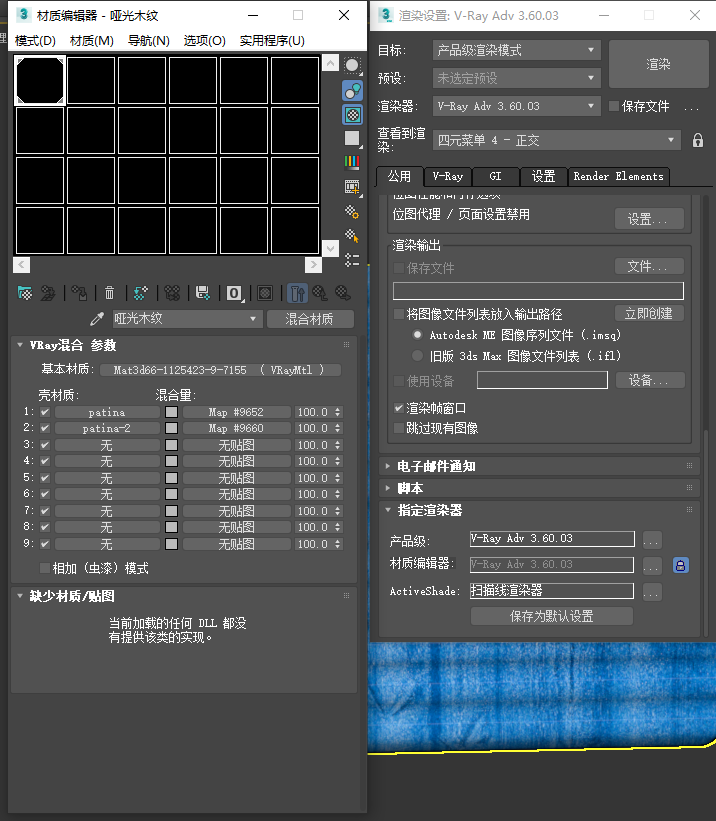Click Put Material to Scene icon

[x=48, y=293]
